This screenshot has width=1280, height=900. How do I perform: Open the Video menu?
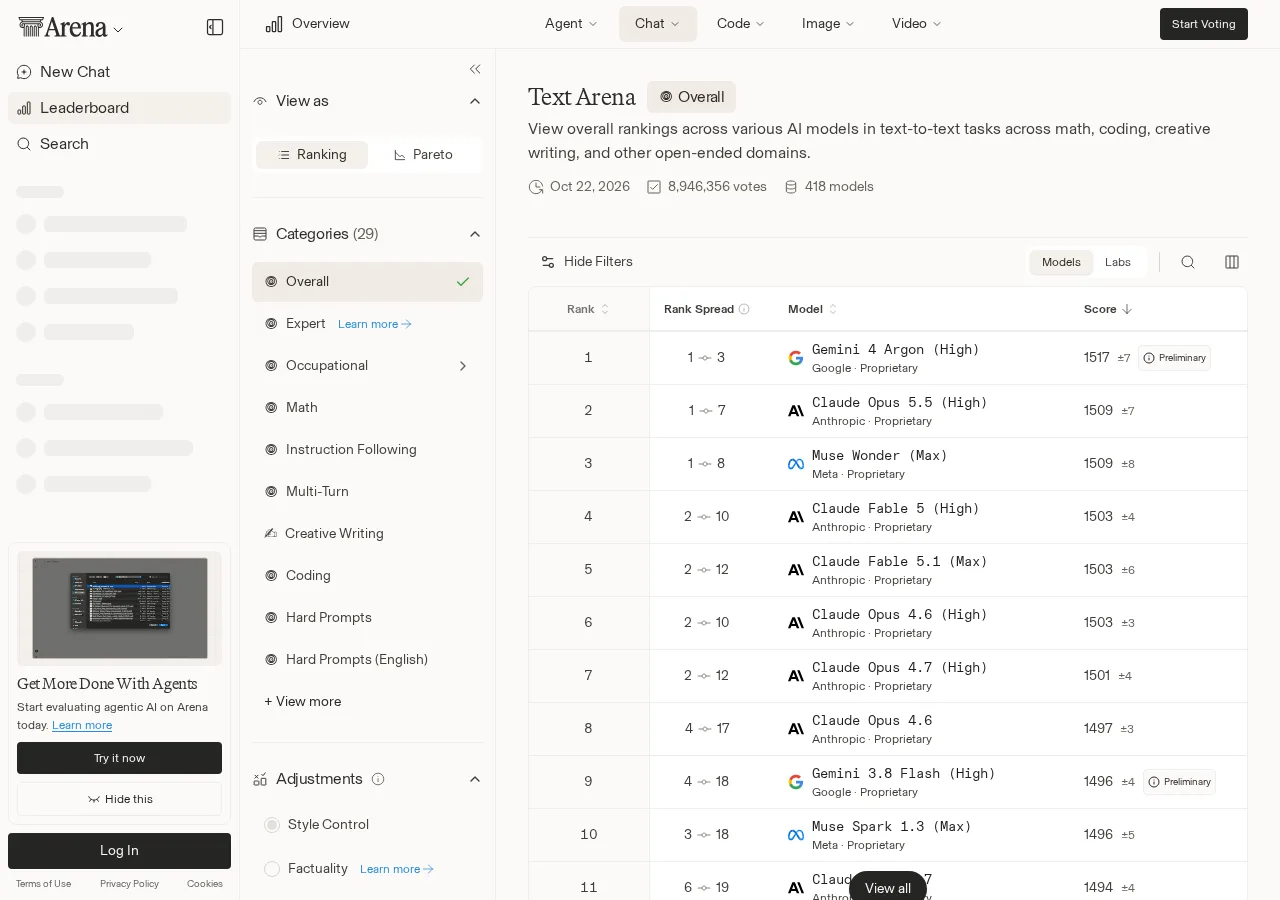pos(917,24)
